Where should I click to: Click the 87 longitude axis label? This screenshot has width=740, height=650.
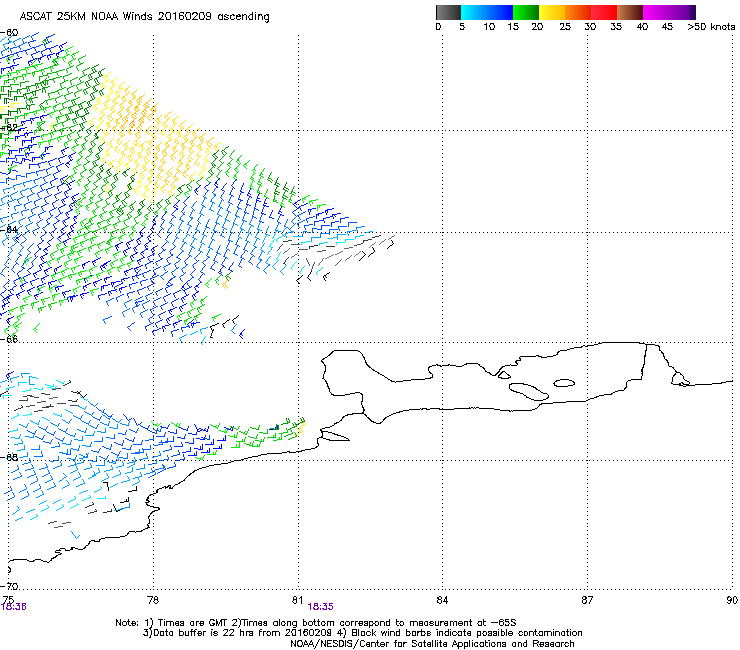587,600
